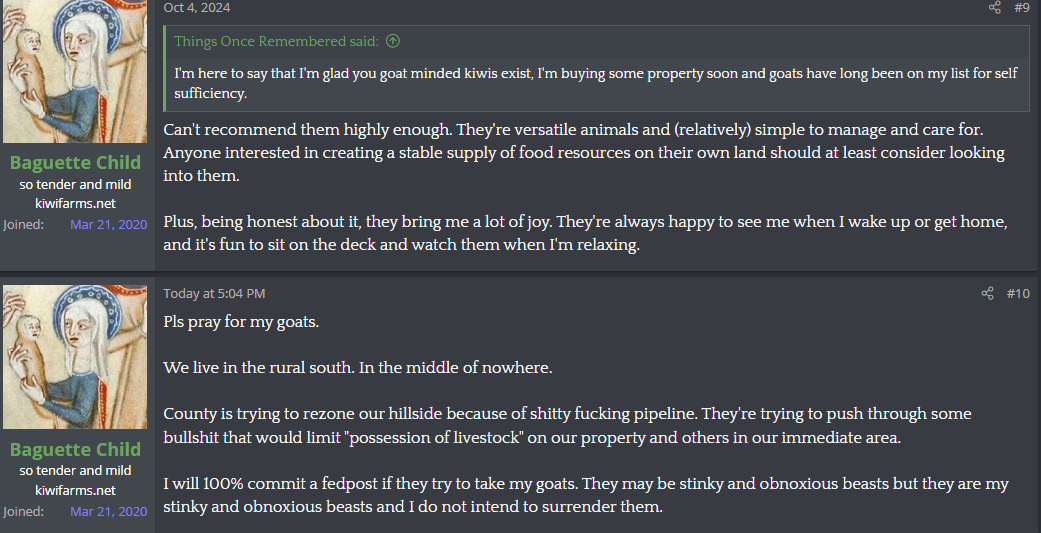
Task: Open the #9 post permalink
Action: pos(1021,8)
